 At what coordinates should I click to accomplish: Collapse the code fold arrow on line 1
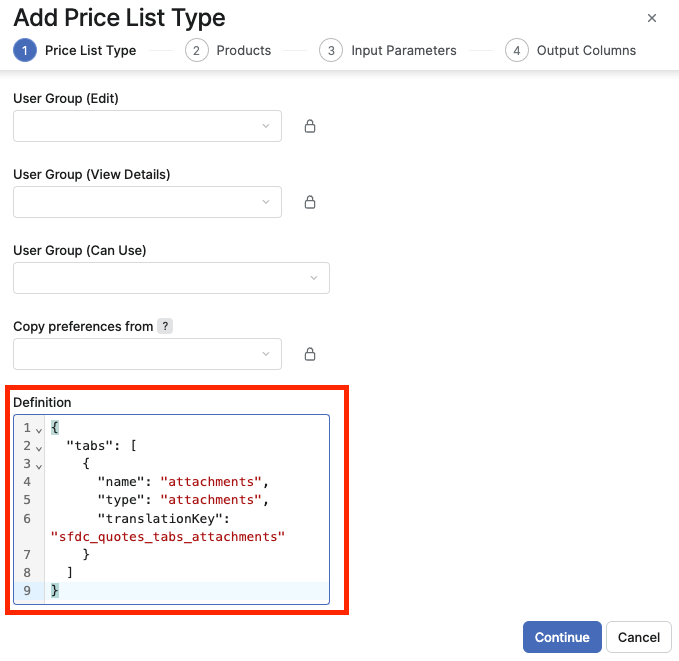click(x=39, y=429)
